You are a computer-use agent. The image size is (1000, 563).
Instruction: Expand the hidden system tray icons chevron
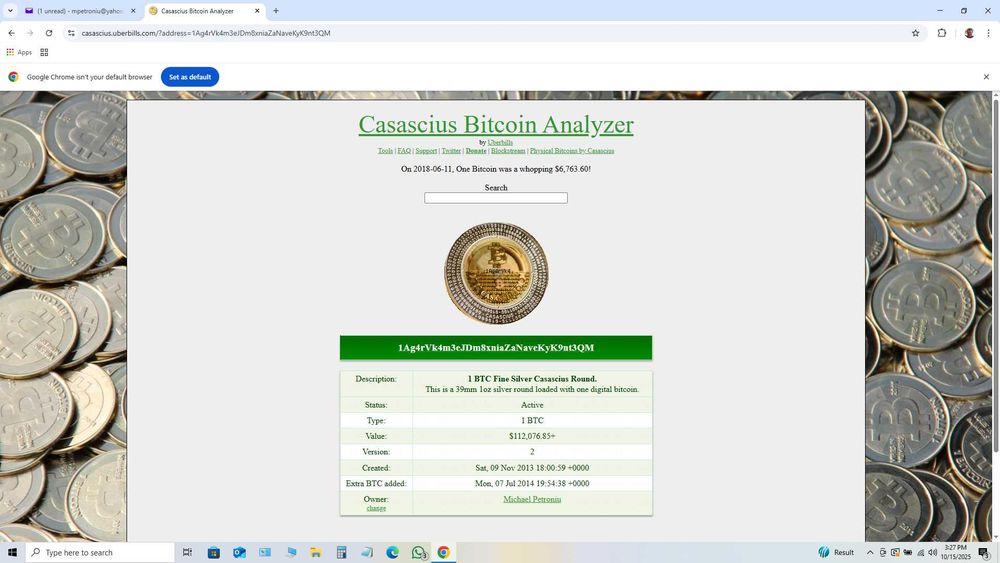click(x=870, y=552)
